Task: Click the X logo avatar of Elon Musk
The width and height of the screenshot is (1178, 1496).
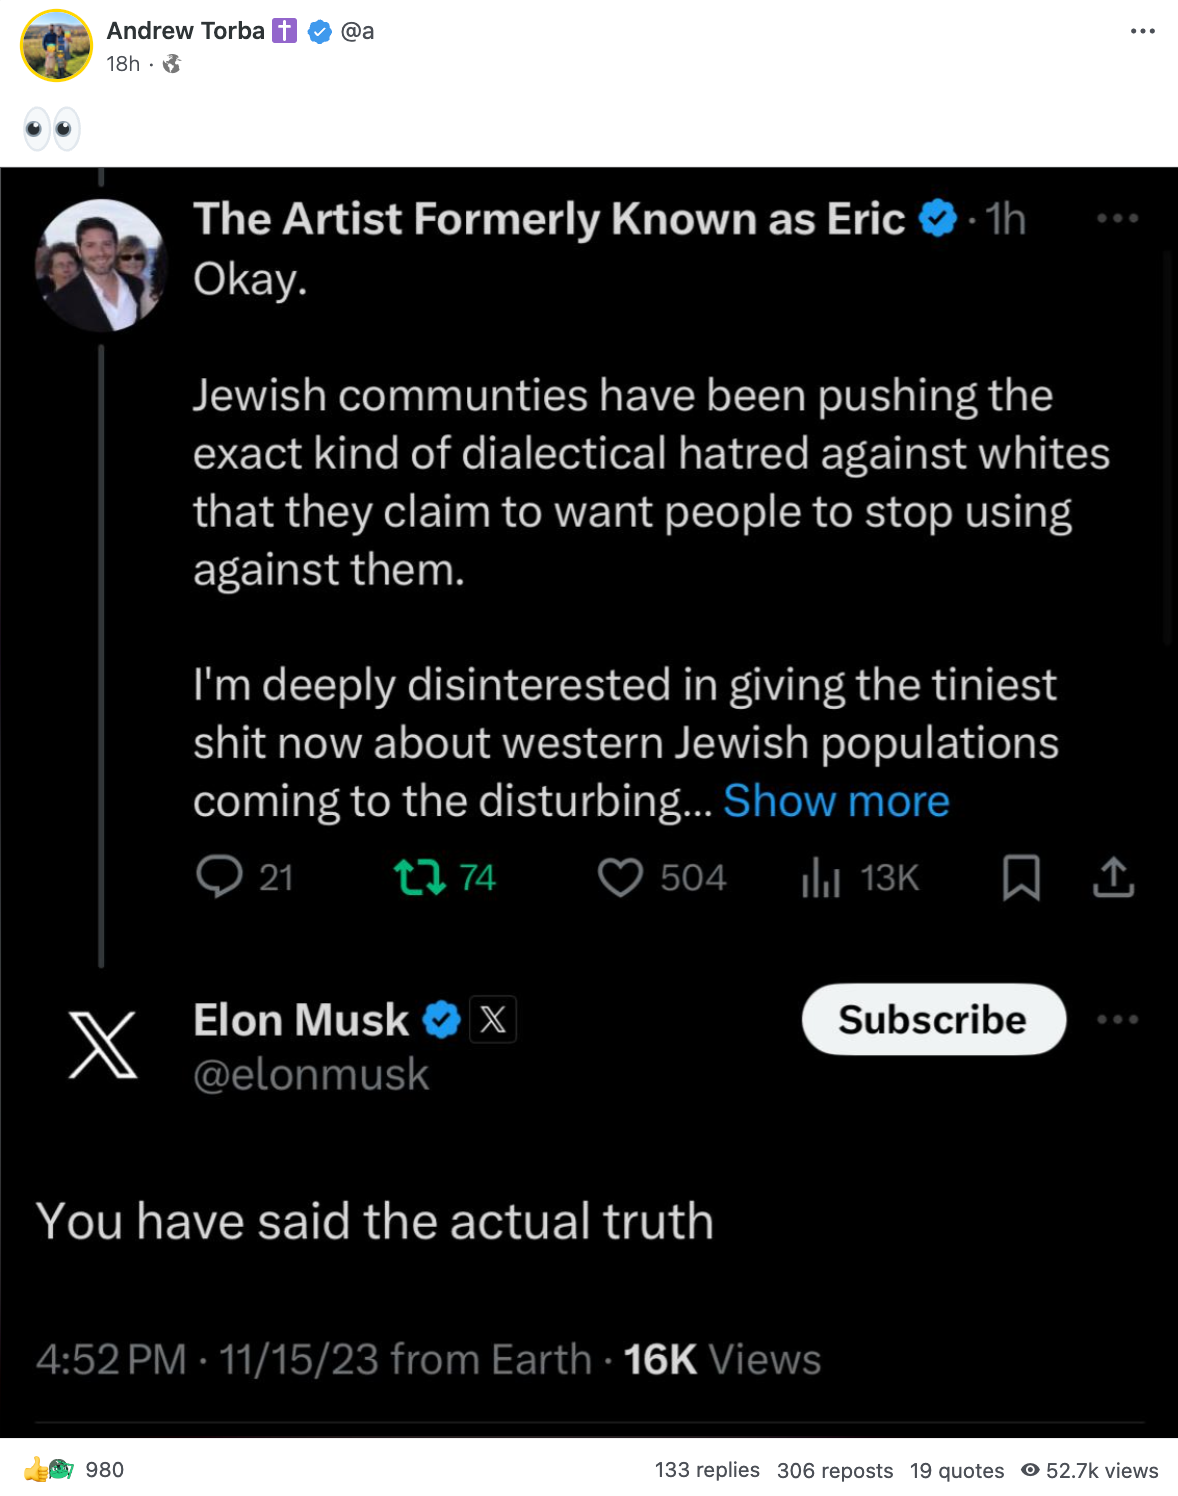Action: [102, 1045]
